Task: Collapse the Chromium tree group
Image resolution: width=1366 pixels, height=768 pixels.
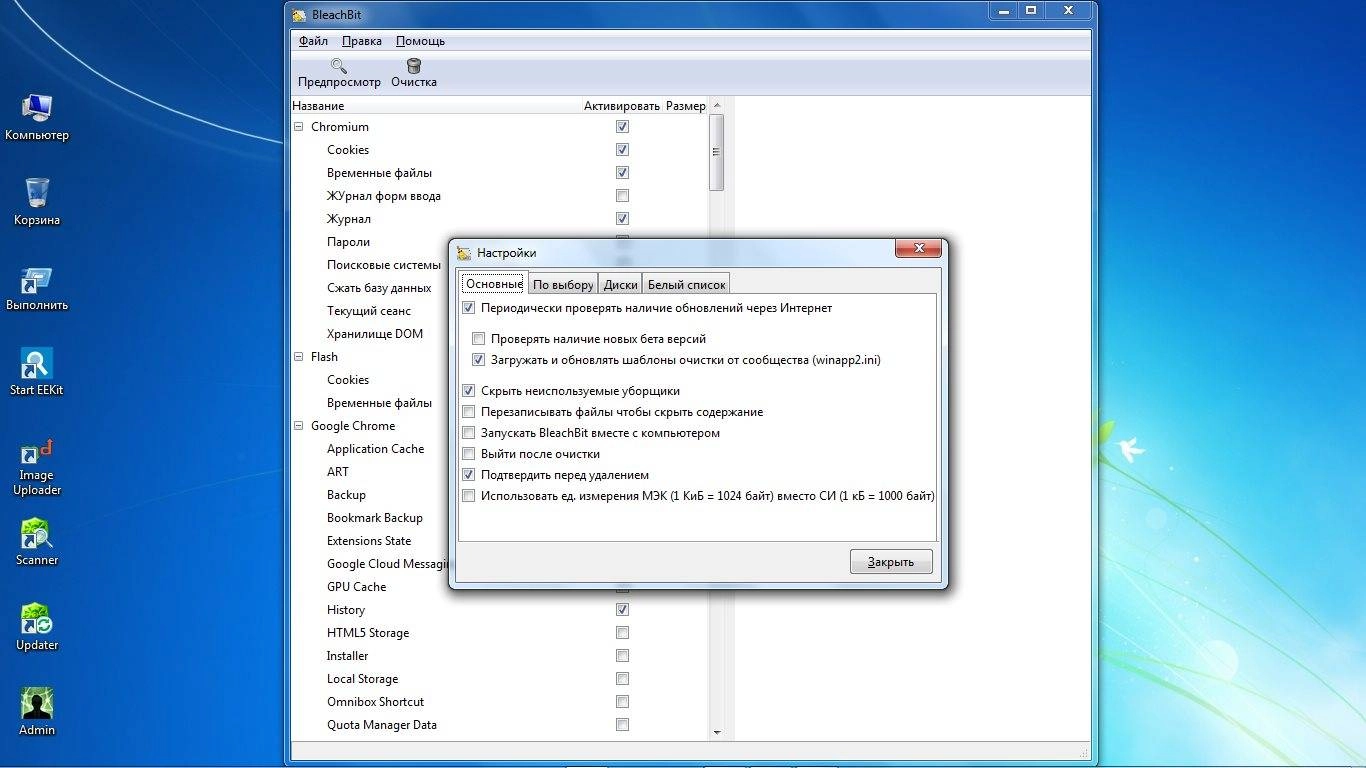Action: point(299,127)
